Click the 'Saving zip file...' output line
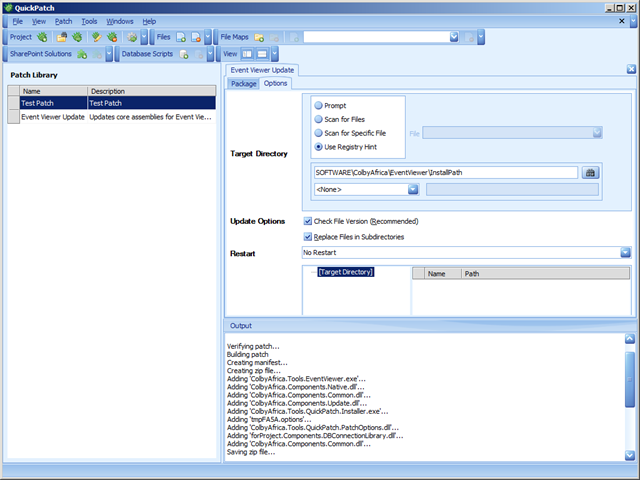 click(251, 452)
